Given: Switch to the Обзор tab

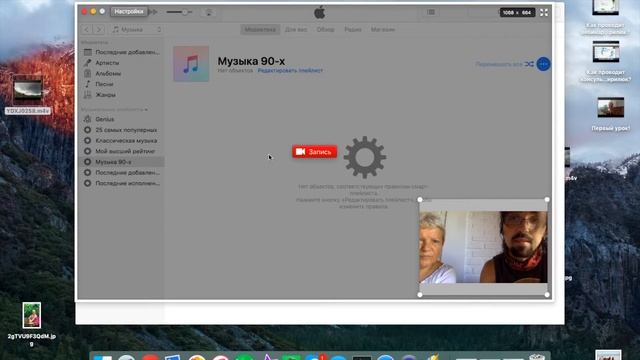Looking at the screenshot, I should [x=325, y=29].
